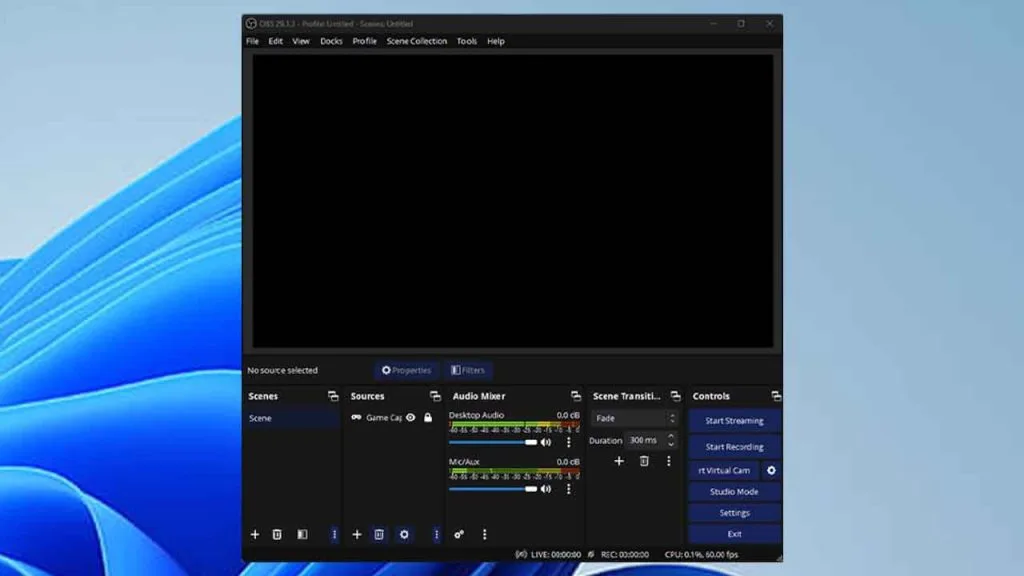Open advanced audio properties gears icon

coord(459,534)
